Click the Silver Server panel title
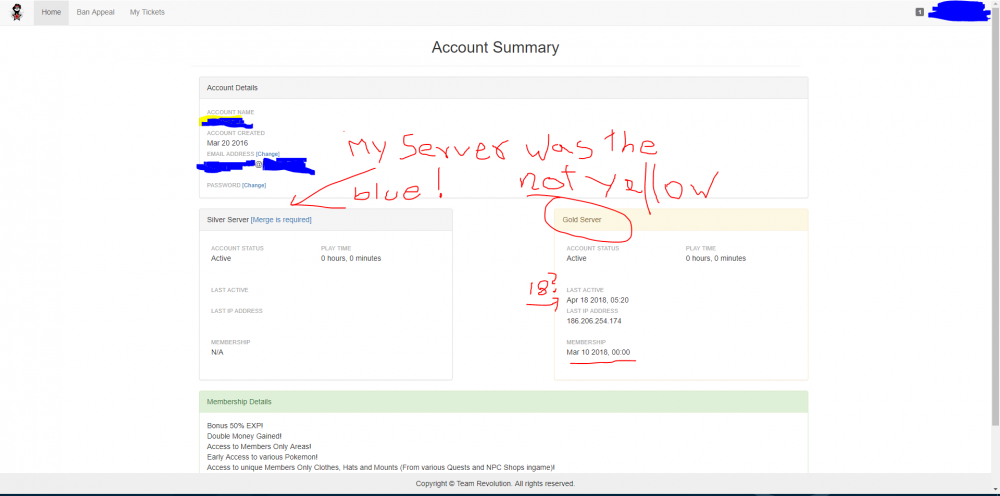This screenshot has height=496, width=1000. [227, 219]
